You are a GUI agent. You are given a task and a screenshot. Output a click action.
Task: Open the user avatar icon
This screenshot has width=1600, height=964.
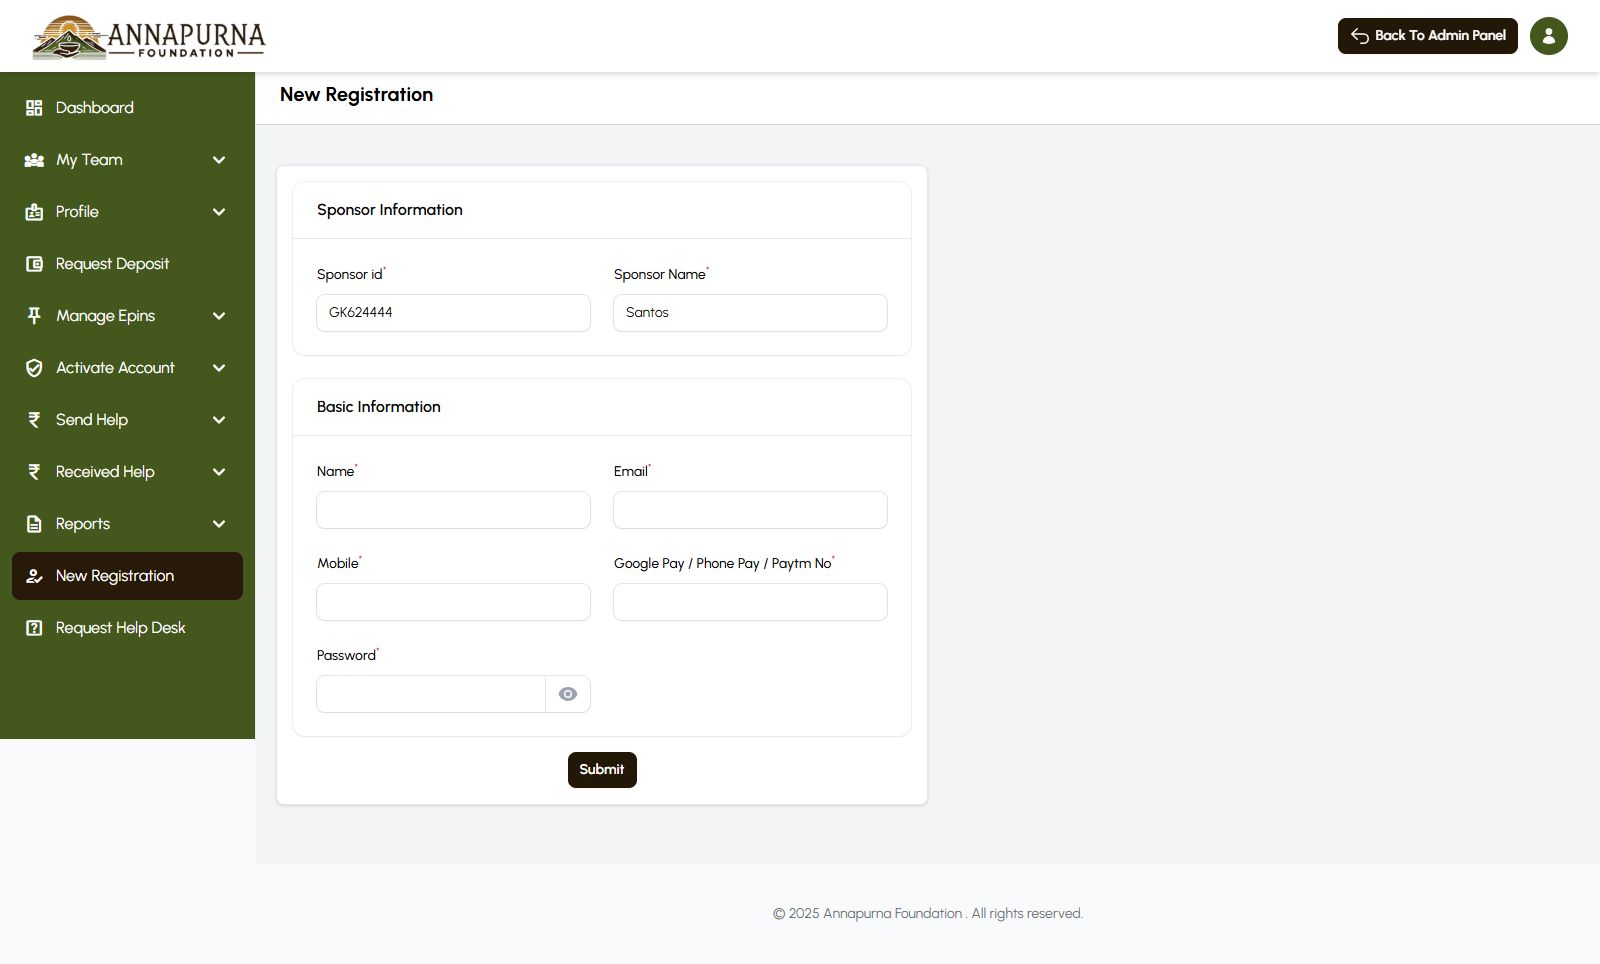click(x=1548, y=36)
